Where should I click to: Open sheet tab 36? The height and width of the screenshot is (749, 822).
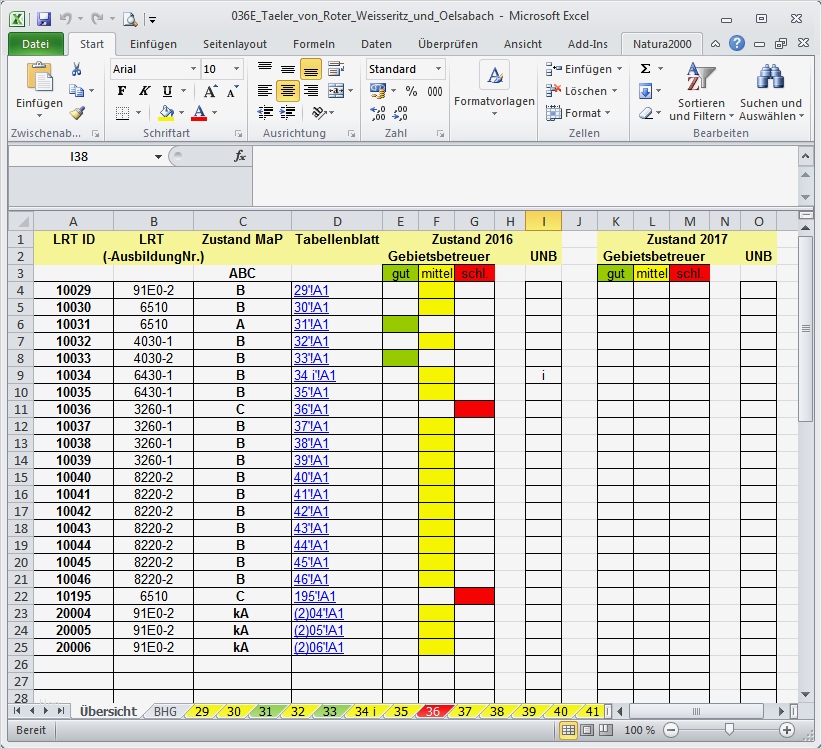click(433, 711)
